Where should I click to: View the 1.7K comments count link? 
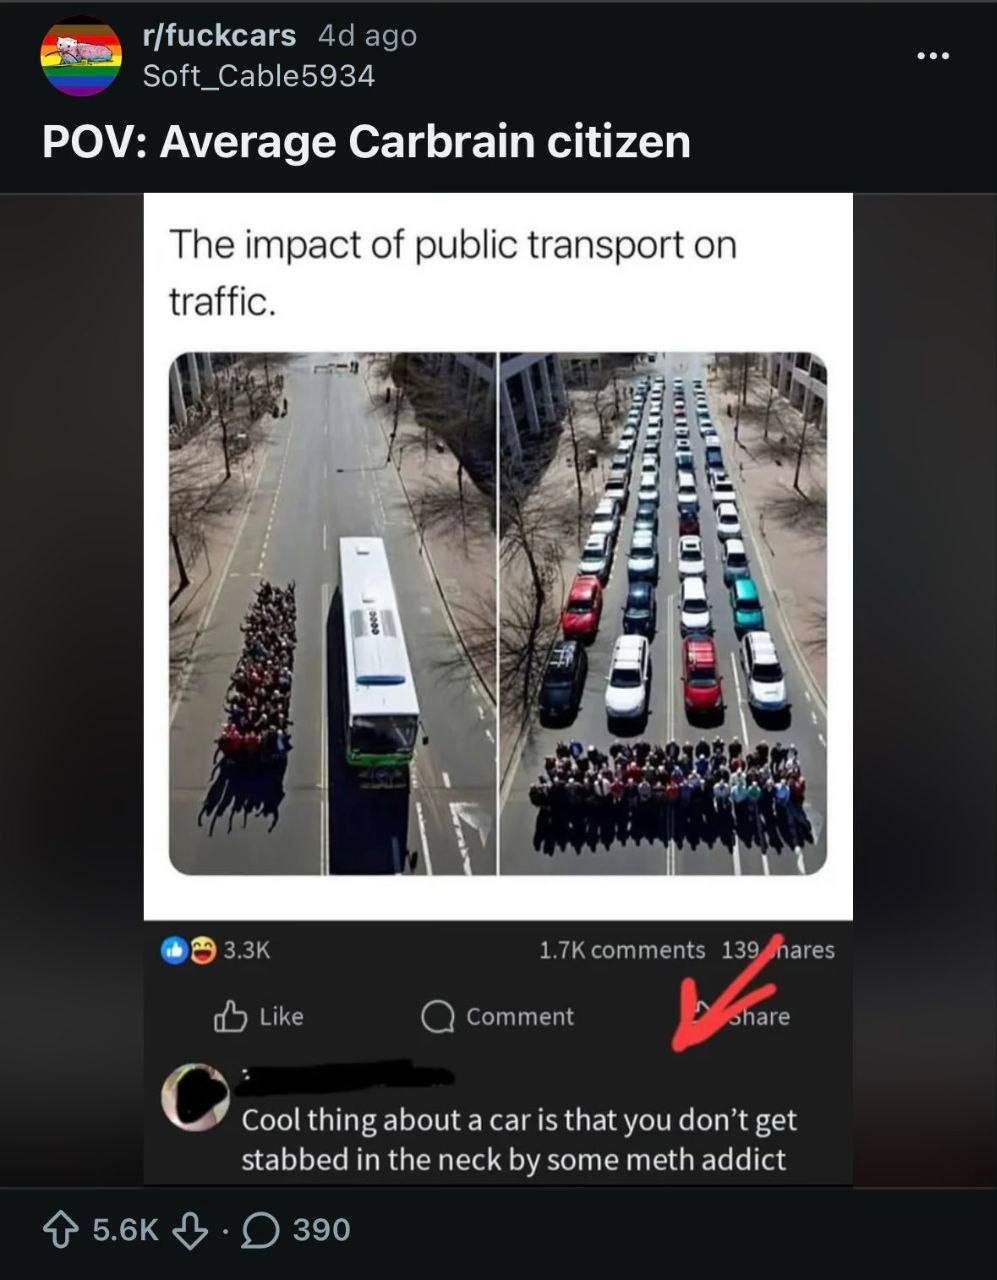pos(622,950)
